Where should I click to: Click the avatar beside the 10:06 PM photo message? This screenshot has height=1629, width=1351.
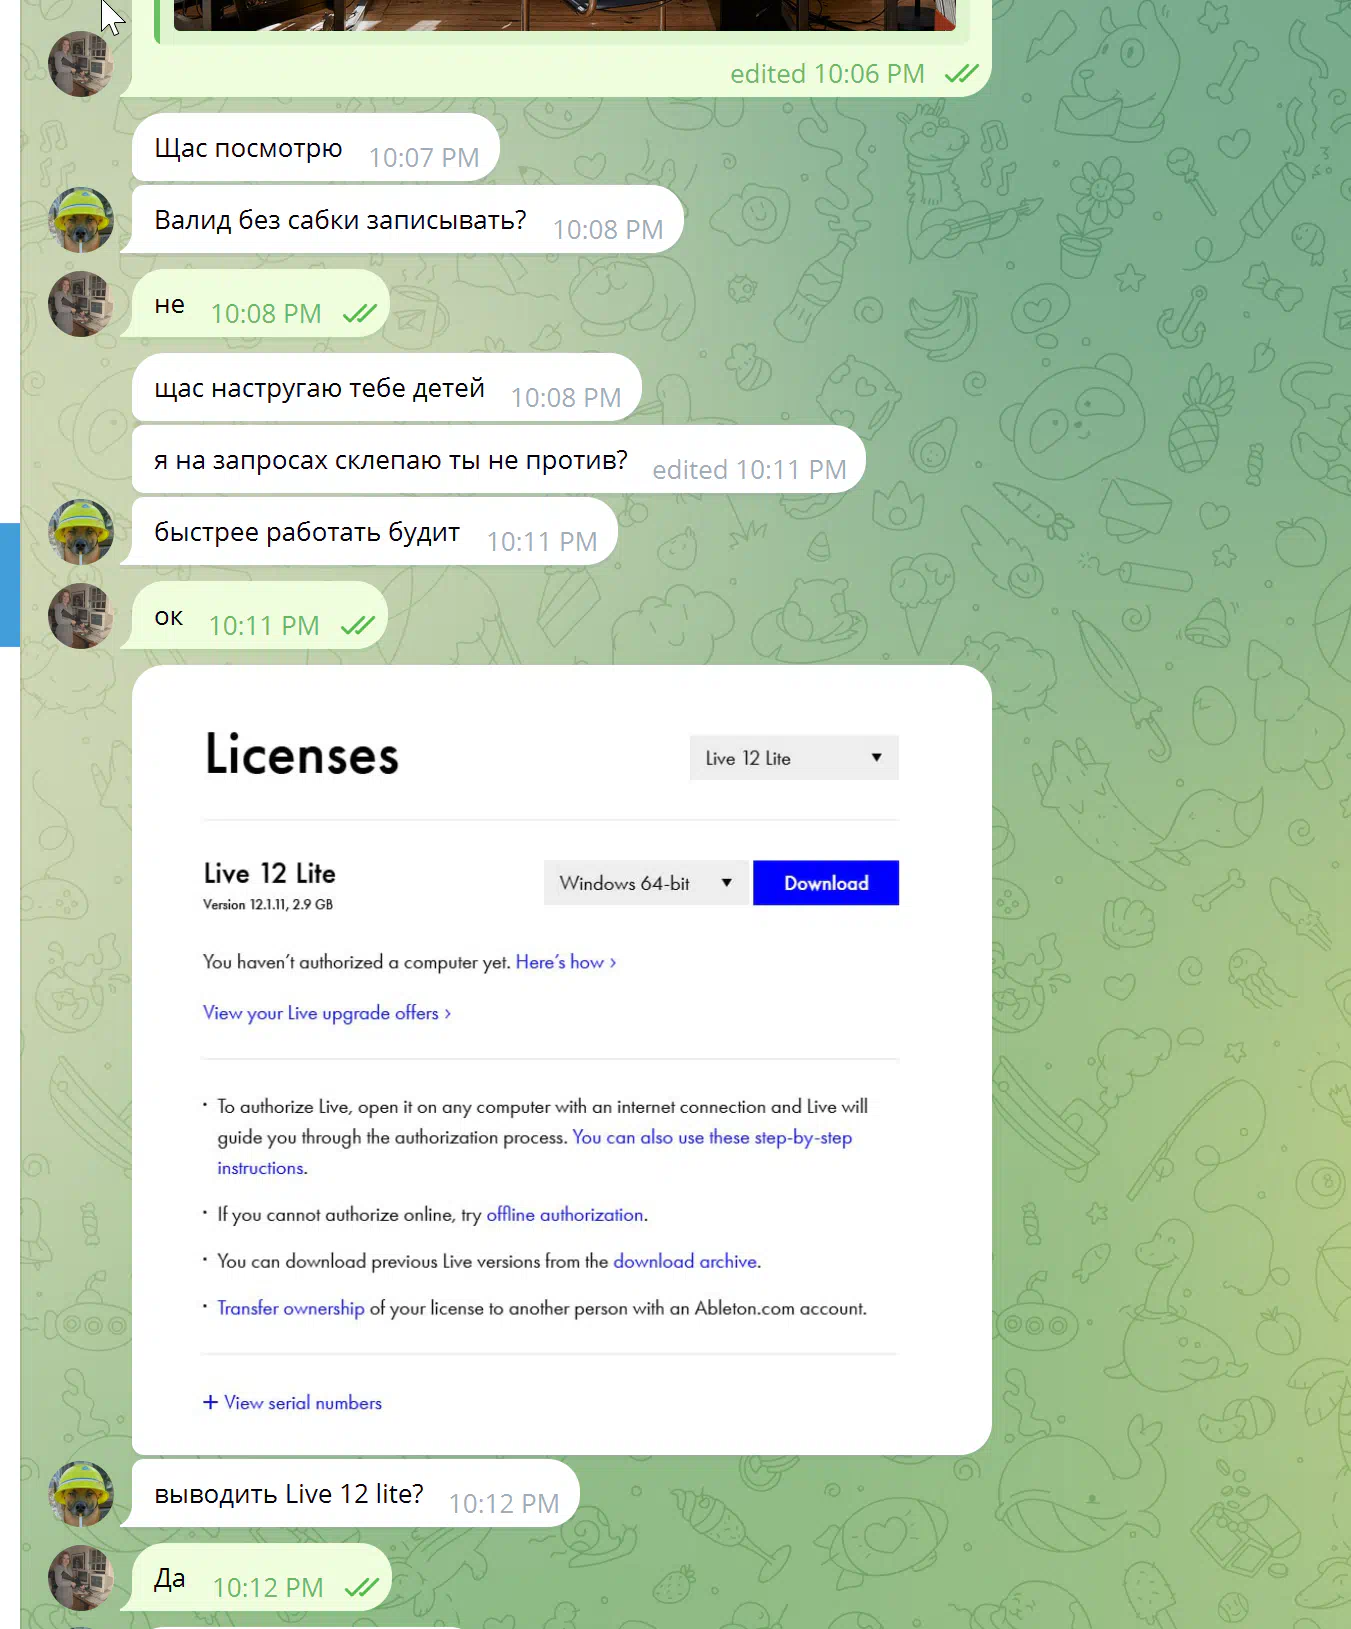(81, 63)
